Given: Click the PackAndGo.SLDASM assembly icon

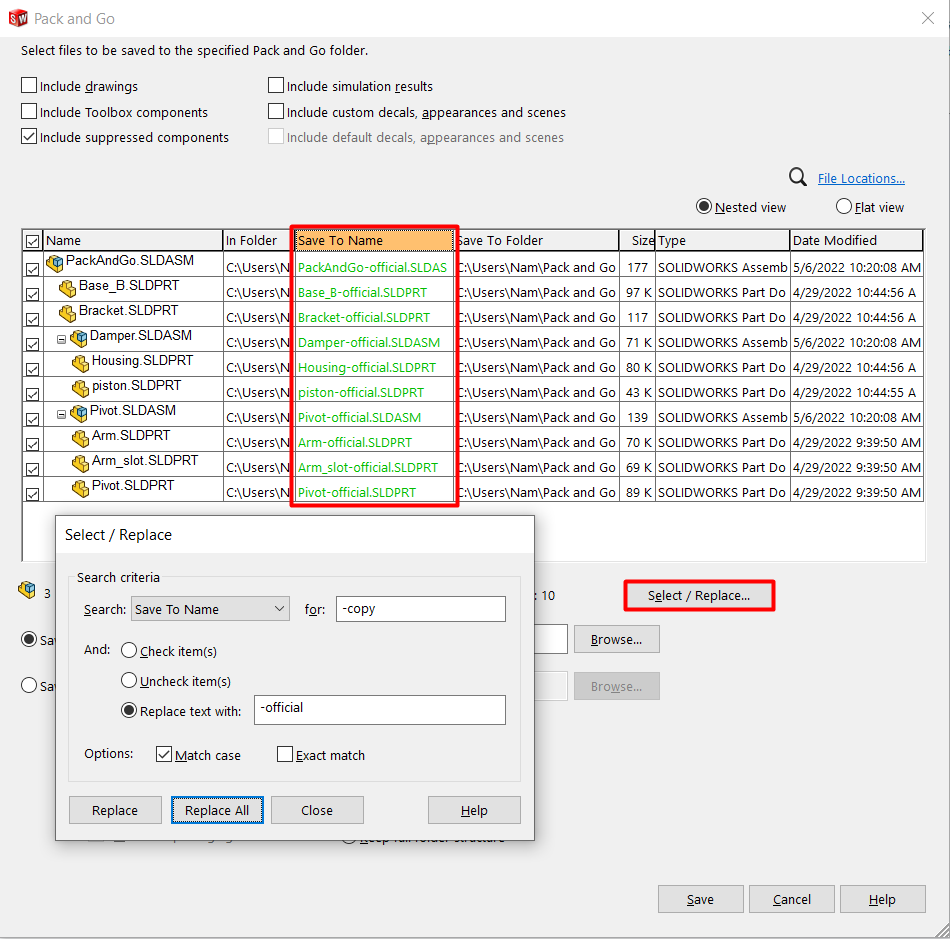Looking at the screenshot, I should tap(55, 263).
